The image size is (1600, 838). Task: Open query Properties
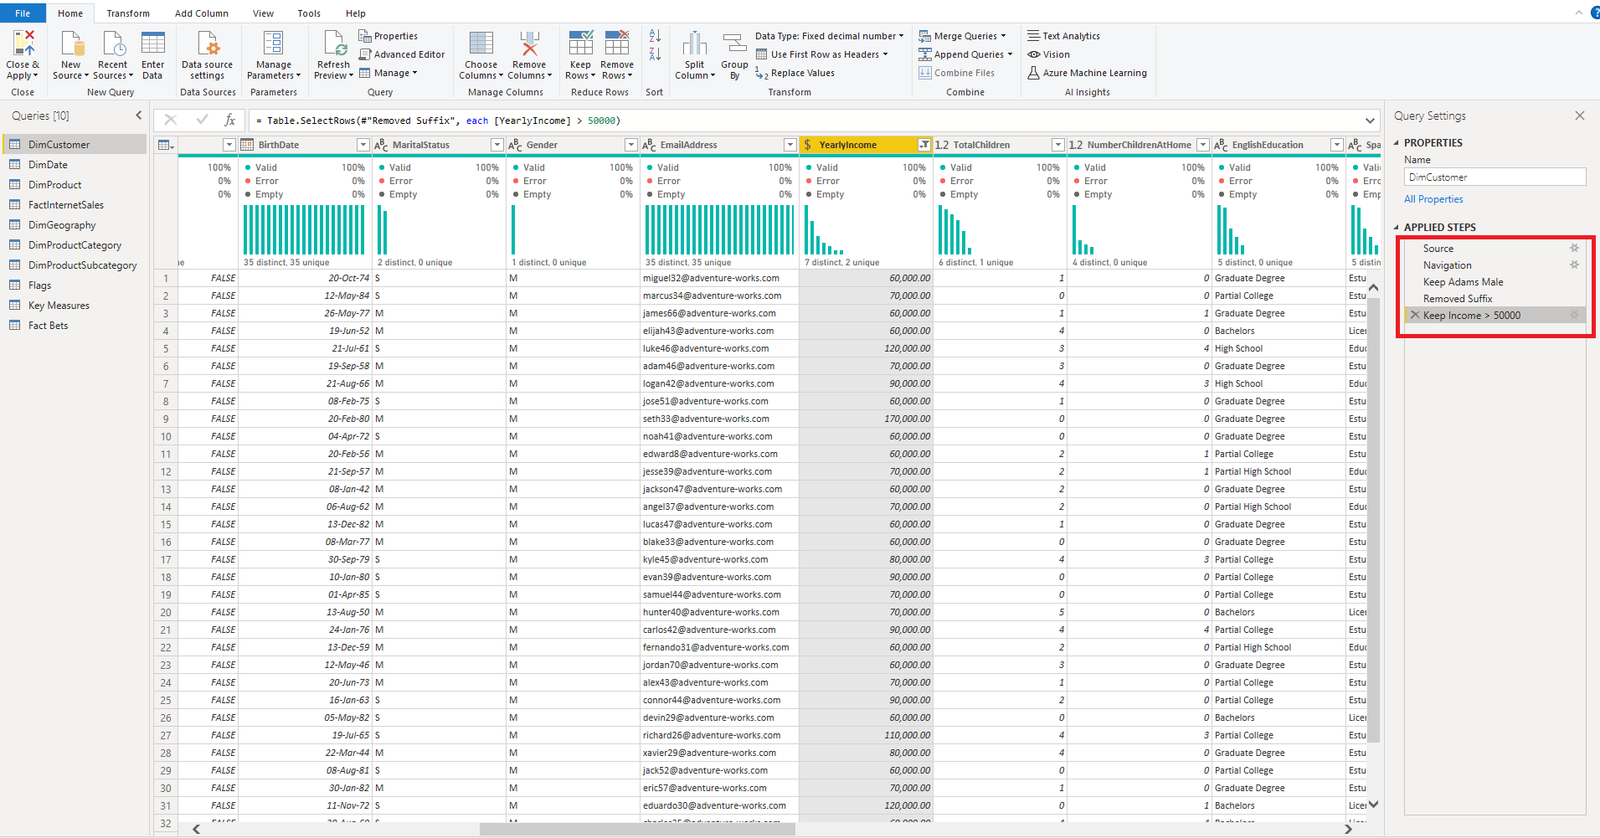coord(388,36)
